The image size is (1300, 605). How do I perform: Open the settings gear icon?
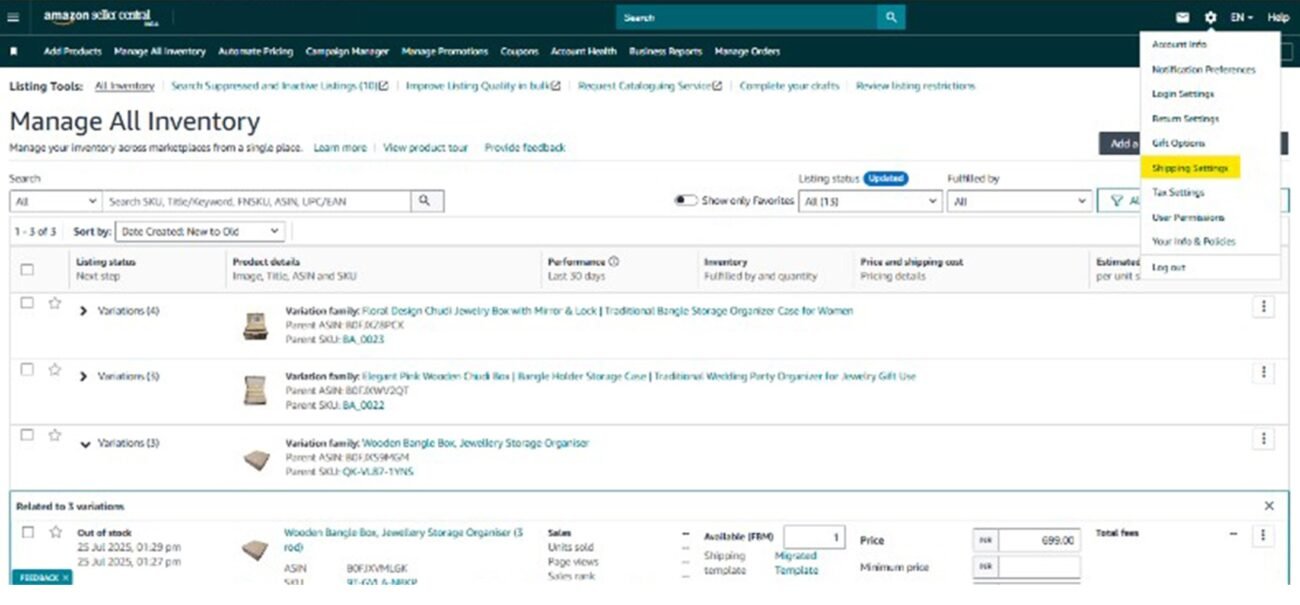(x=1211, y=18)
